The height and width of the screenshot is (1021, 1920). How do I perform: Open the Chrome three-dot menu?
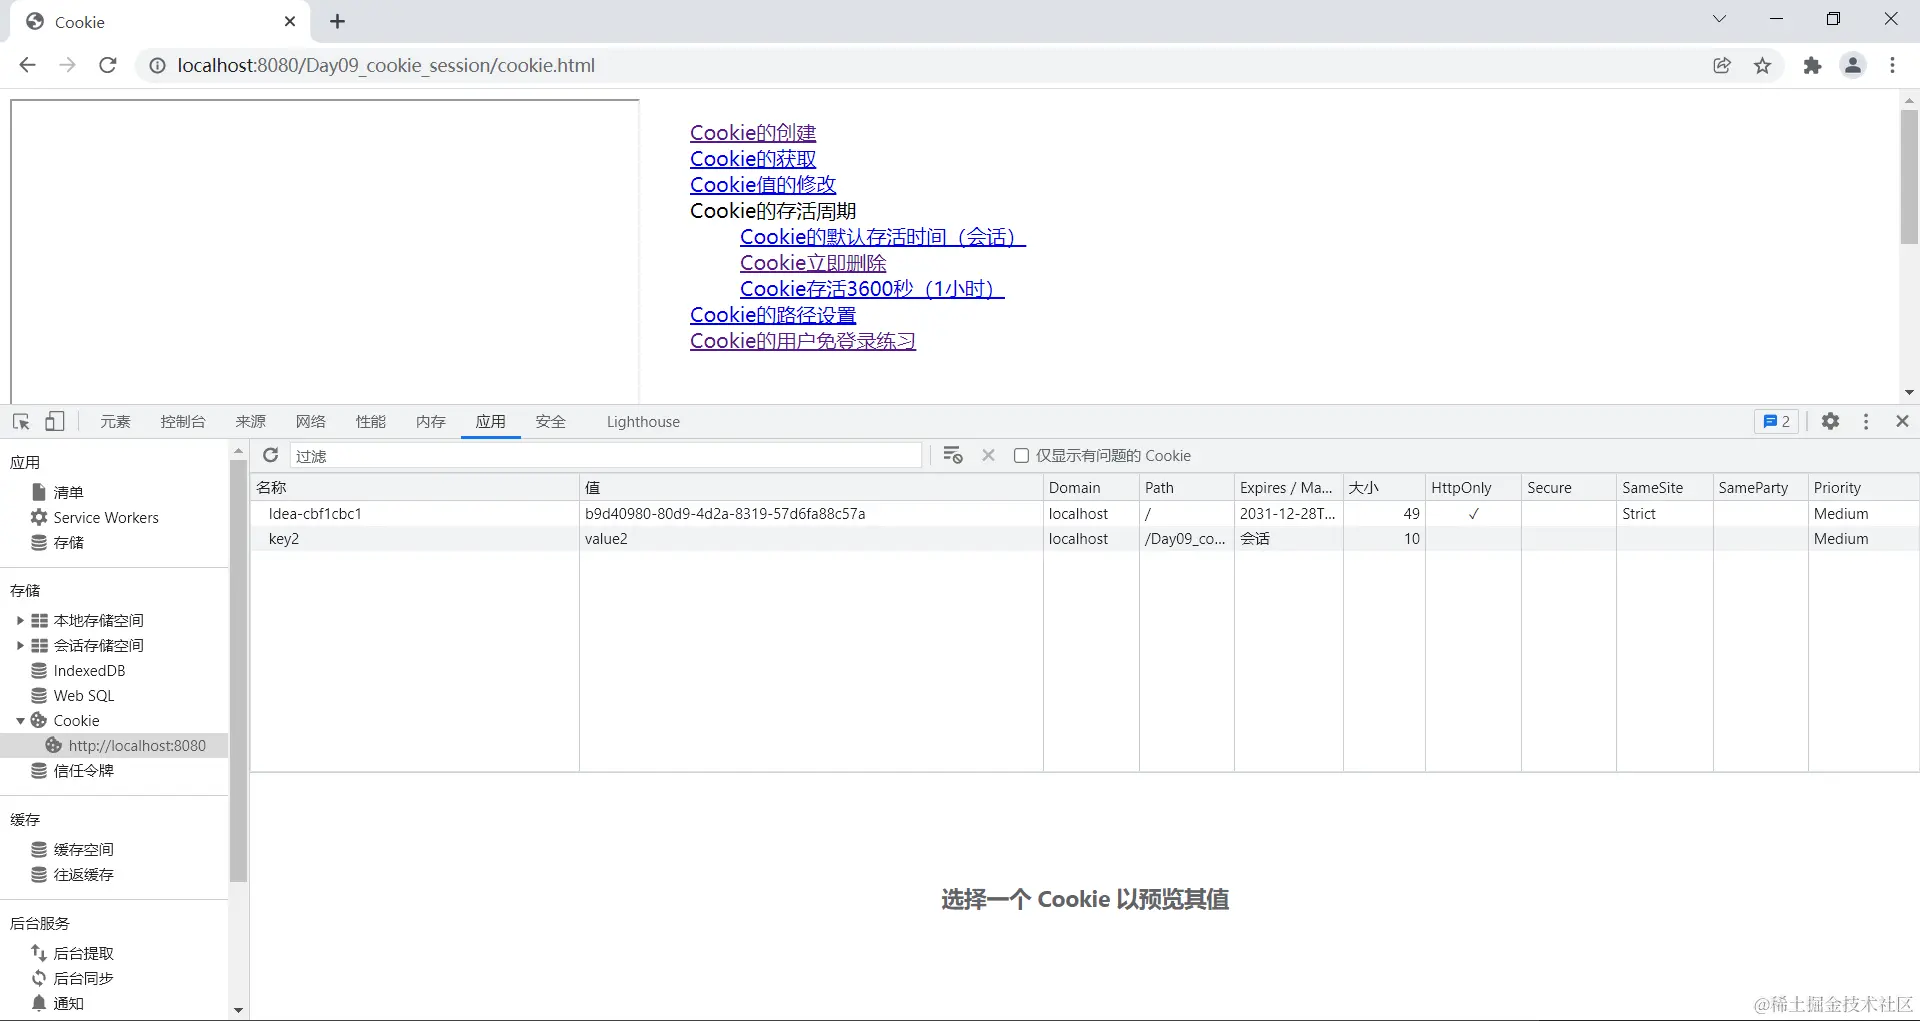(1892, 65)
